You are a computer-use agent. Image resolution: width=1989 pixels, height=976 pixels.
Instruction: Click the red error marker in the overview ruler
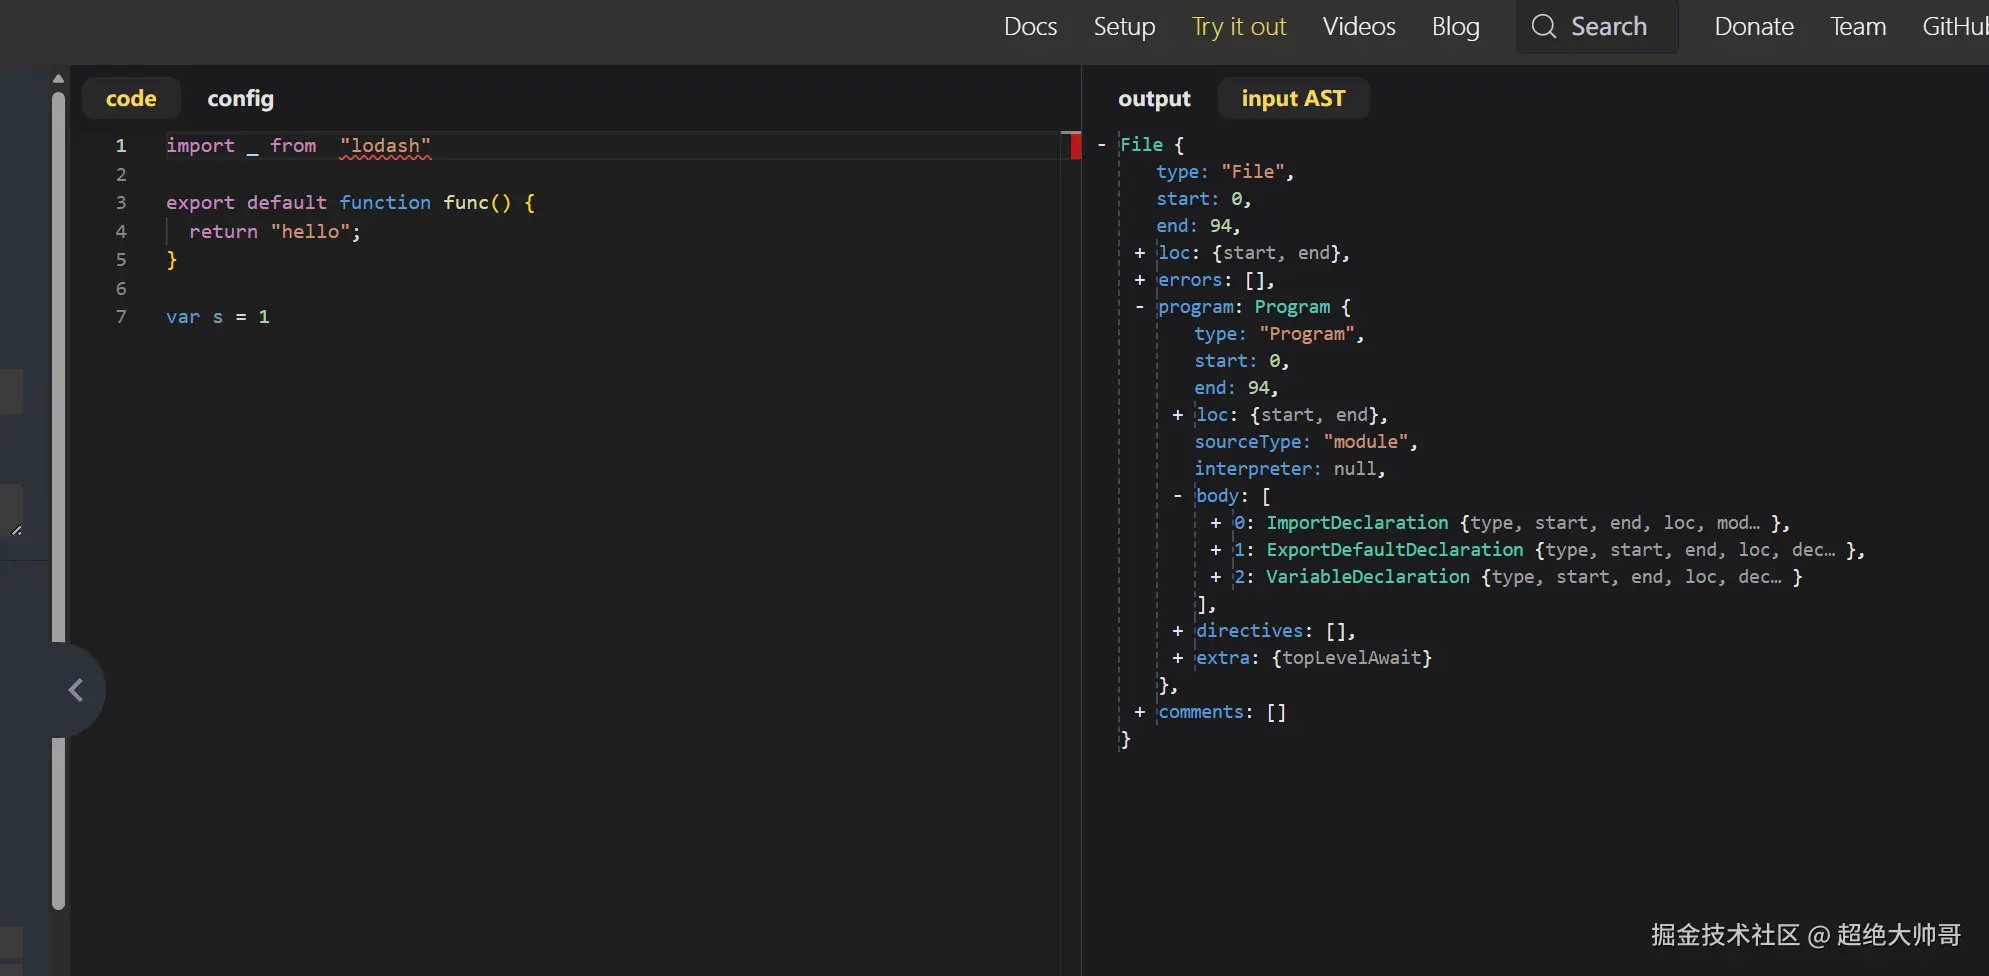tap(1075, 146)
